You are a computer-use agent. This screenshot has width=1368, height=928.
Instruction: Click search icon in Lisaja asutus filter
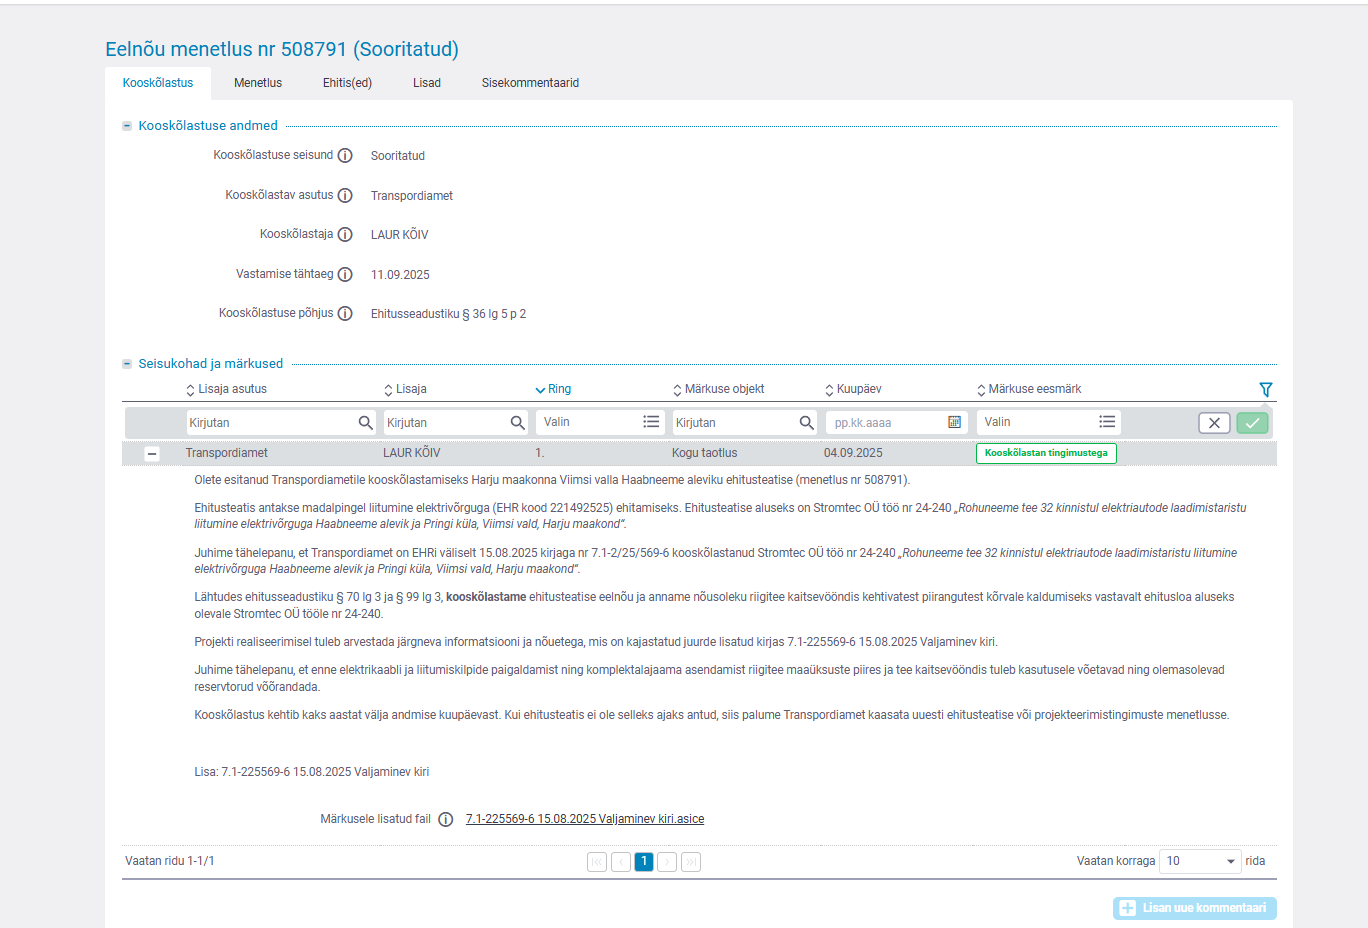pyautogui.click(x=366, y=423)
